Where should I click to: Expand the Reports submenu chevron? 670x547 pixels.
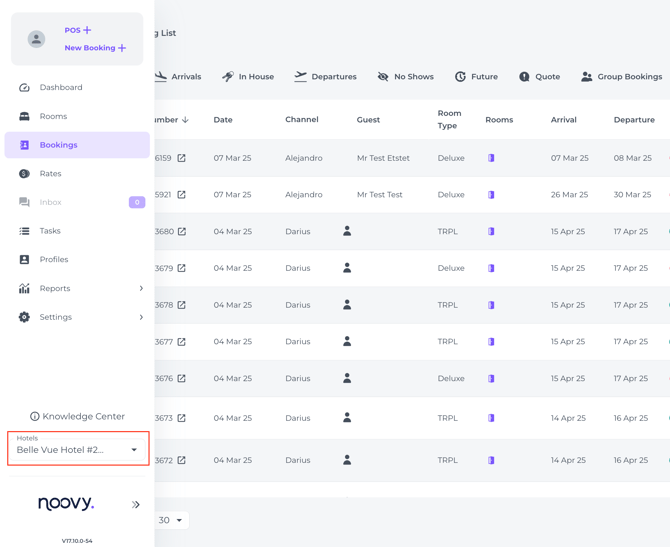pyautogui.click(x=141, y=288)
